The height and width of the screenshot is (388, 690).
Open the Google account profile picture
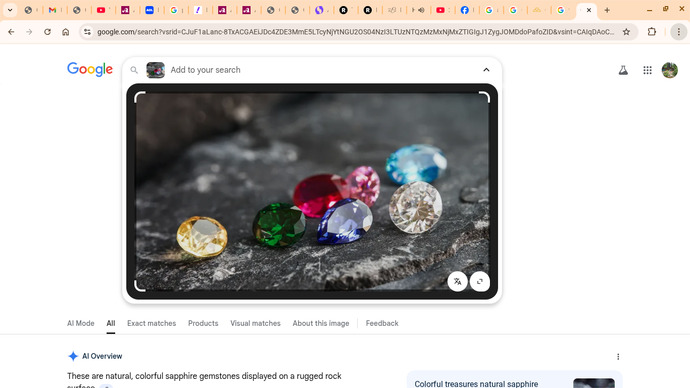[670, 70]
